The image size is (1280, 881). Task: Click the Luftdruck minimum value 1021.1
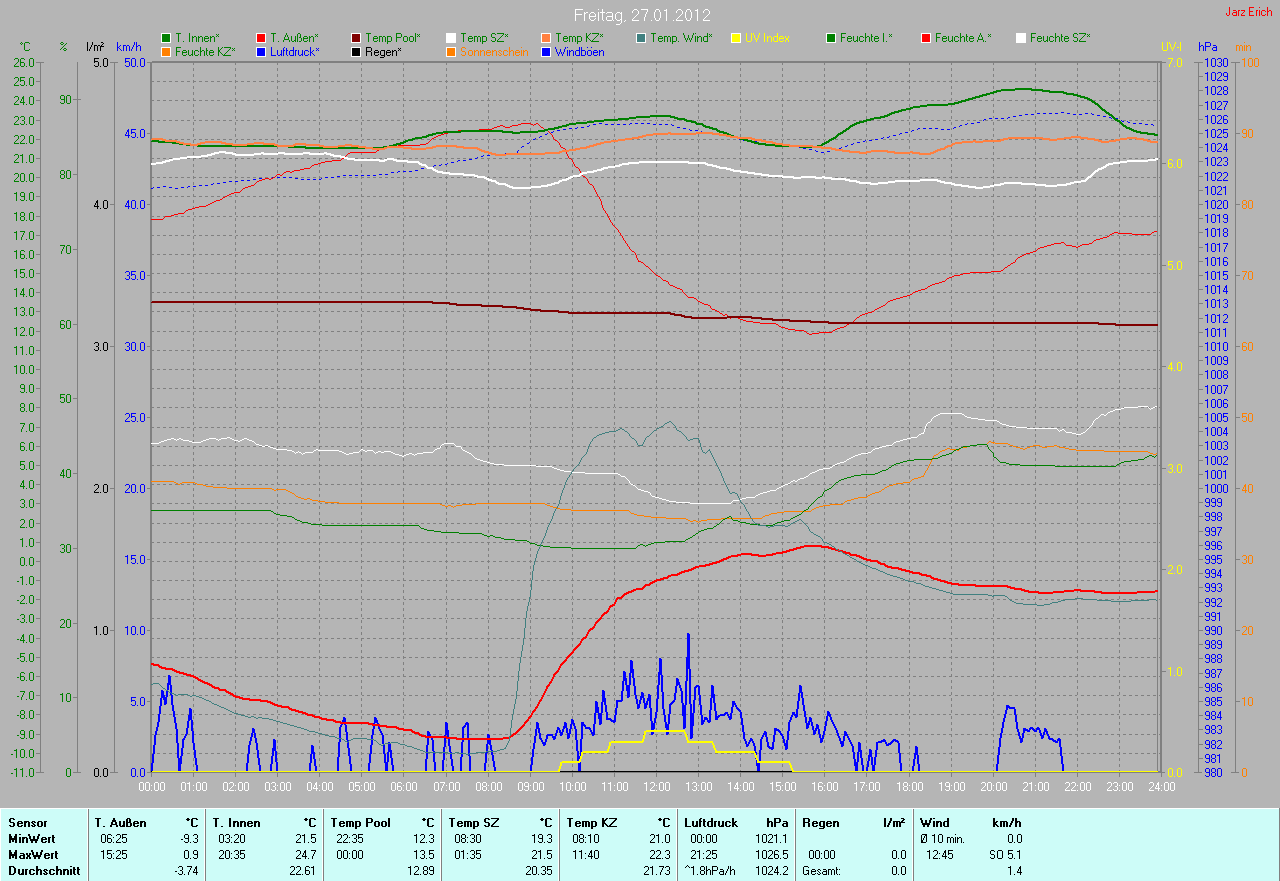(771, 839)
